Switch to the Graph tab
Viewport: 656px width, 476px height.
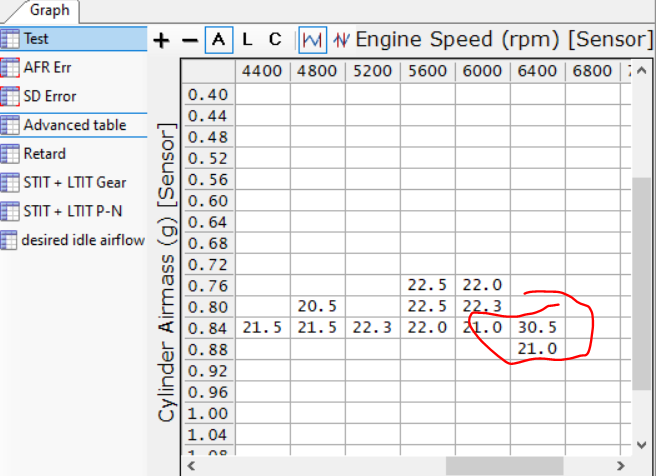pos(49,10)
